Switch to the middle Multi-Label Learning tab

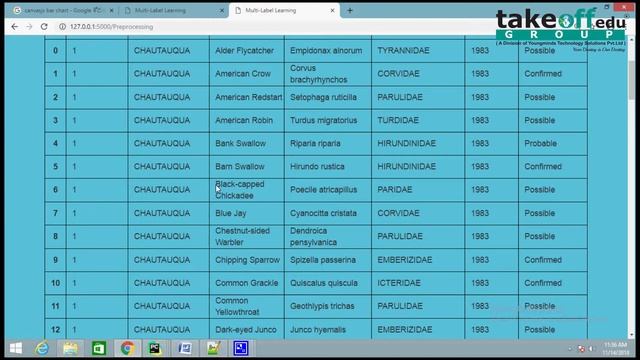[x=173, y=11]
